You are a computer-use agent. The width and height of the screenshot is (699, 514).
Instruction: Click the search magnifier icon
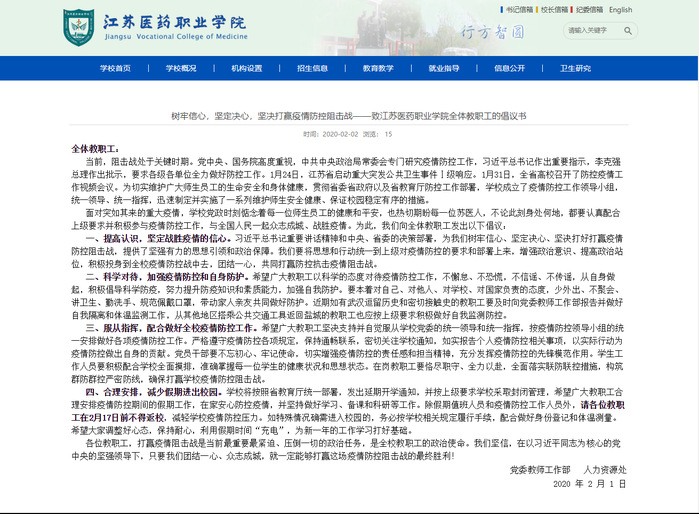point(626,30)
